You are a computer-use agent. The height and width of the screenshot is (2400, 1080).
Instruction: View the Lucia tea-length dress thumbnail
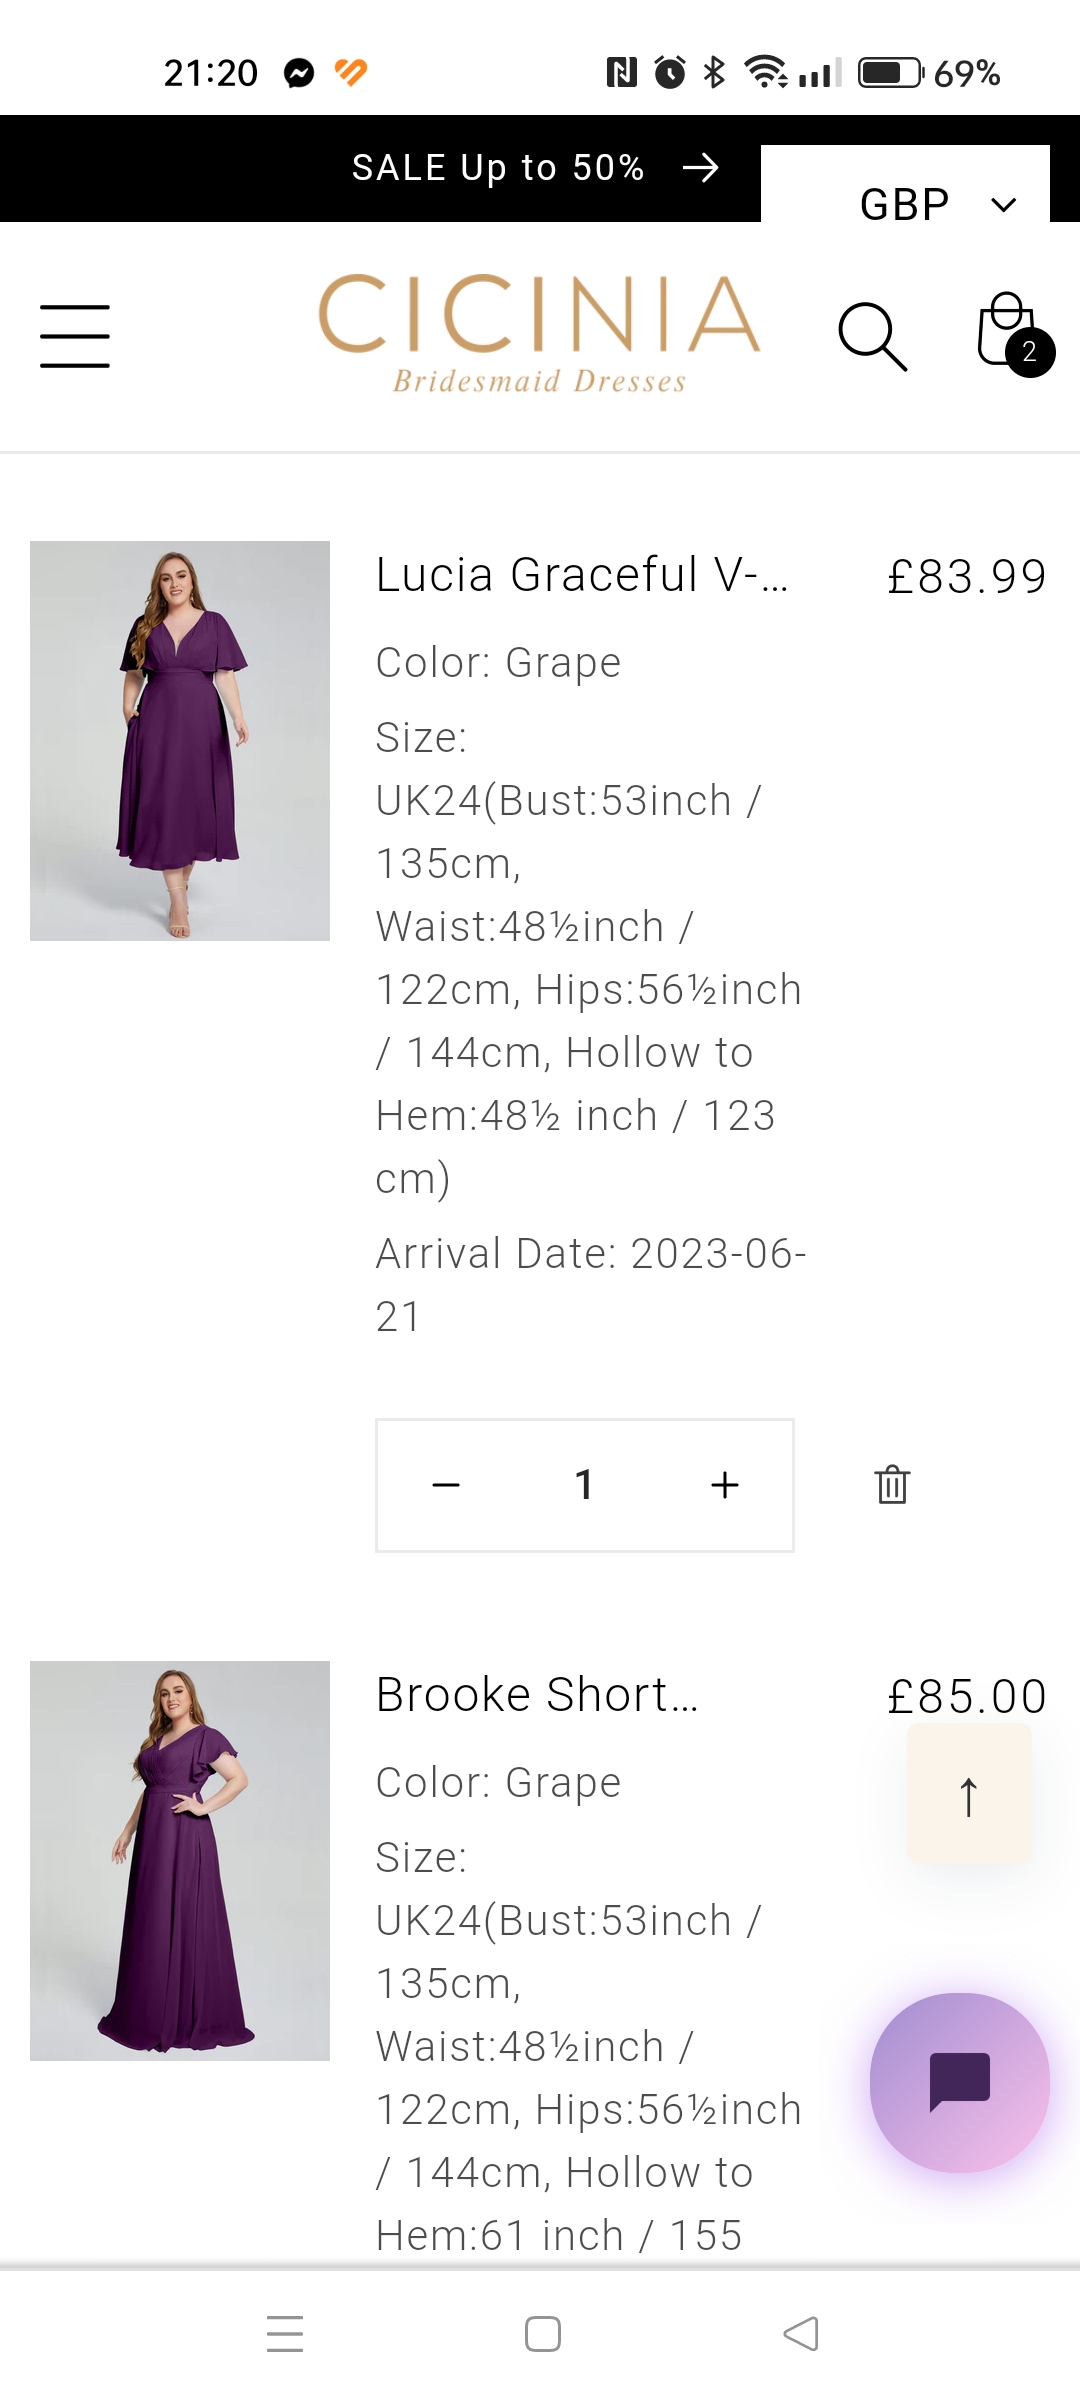point(180,741)
